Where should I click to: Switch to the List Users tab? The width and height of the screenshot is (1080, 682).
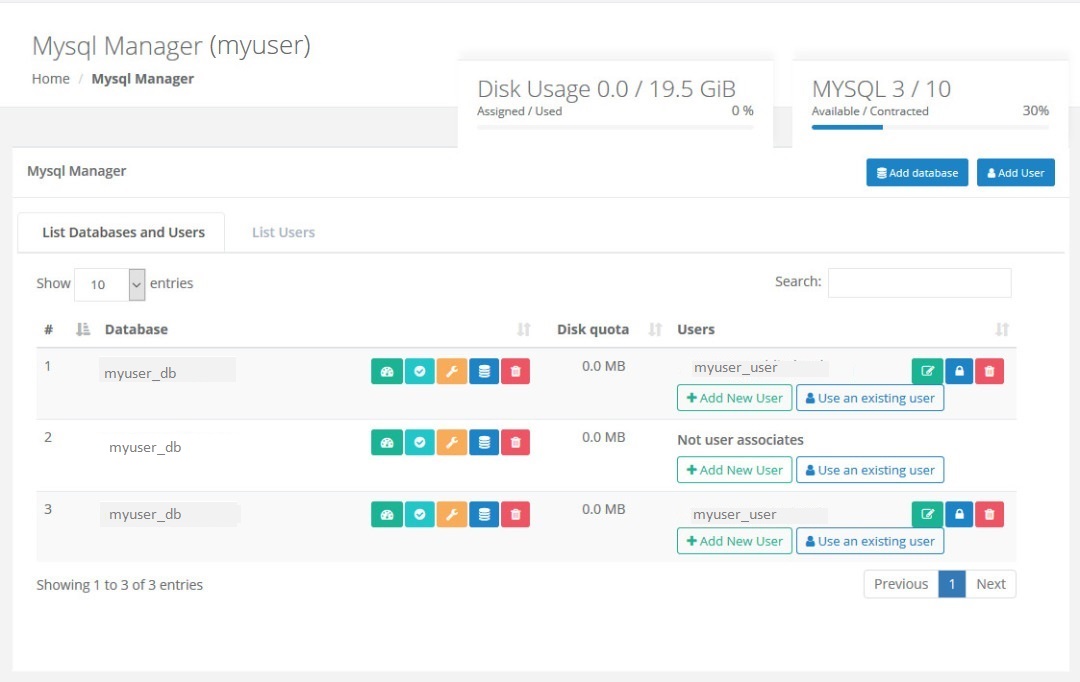pyautogui.click(x=283, y=232)
